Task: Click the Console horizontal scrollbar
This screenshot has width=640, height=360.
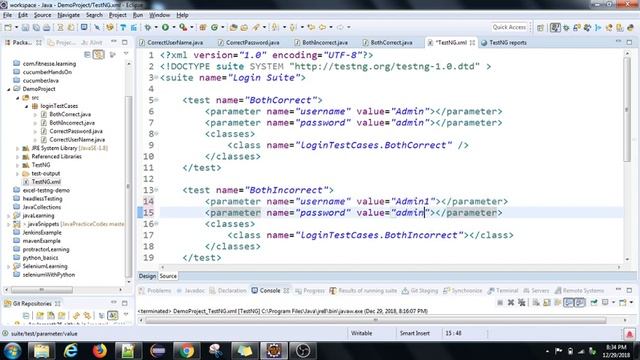Action: click(x=376, y=320)
